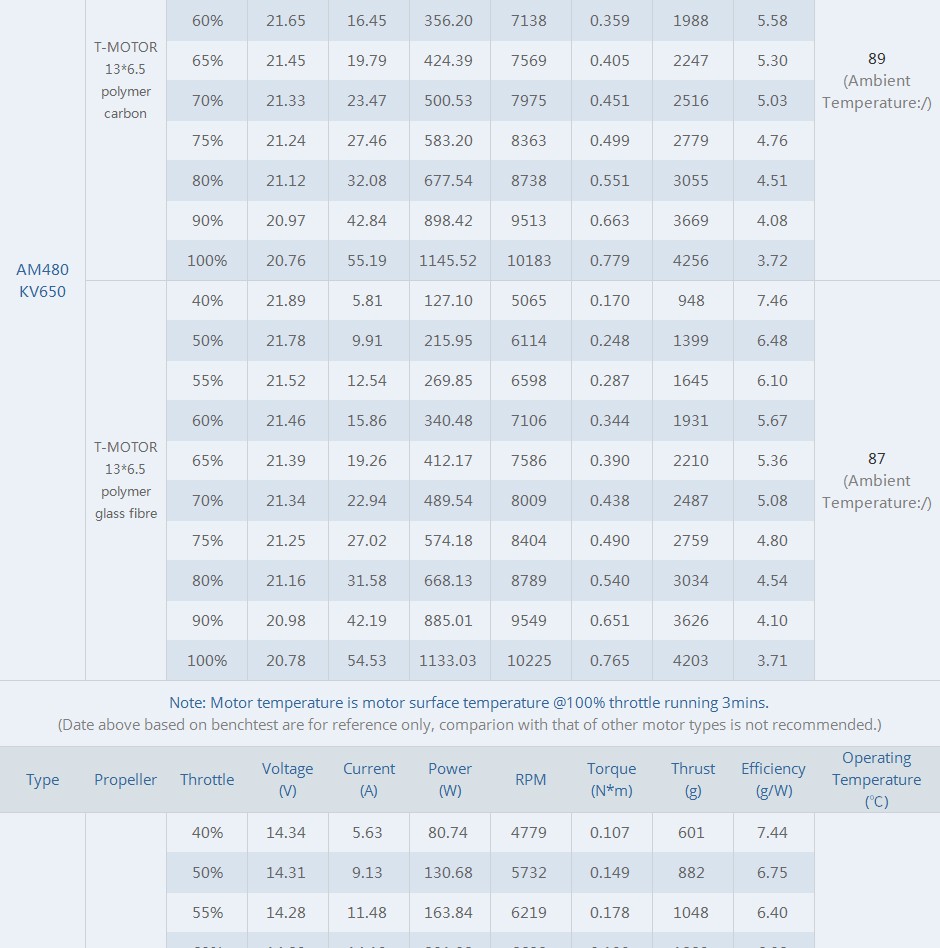The width and height of the screenshot is (940, 948).
Task: Select the T-MOTOR 13*6.5 polymer glass fibre cell
Action: [126, 480]
